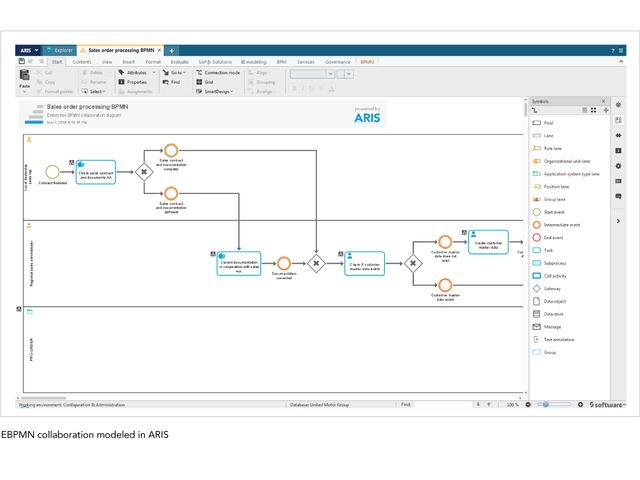This screenshot has height=480, width=640.
Task: Click the Find input field in status bar
Action: [x=440, y=405]
